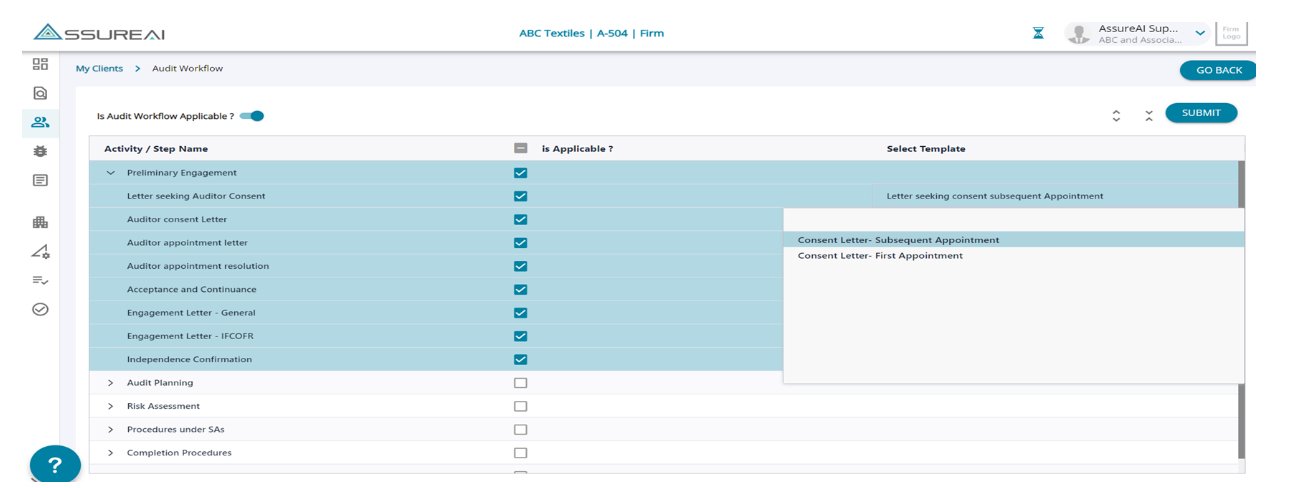Open the dashboard grid icon in sidebar

[40, 64]
